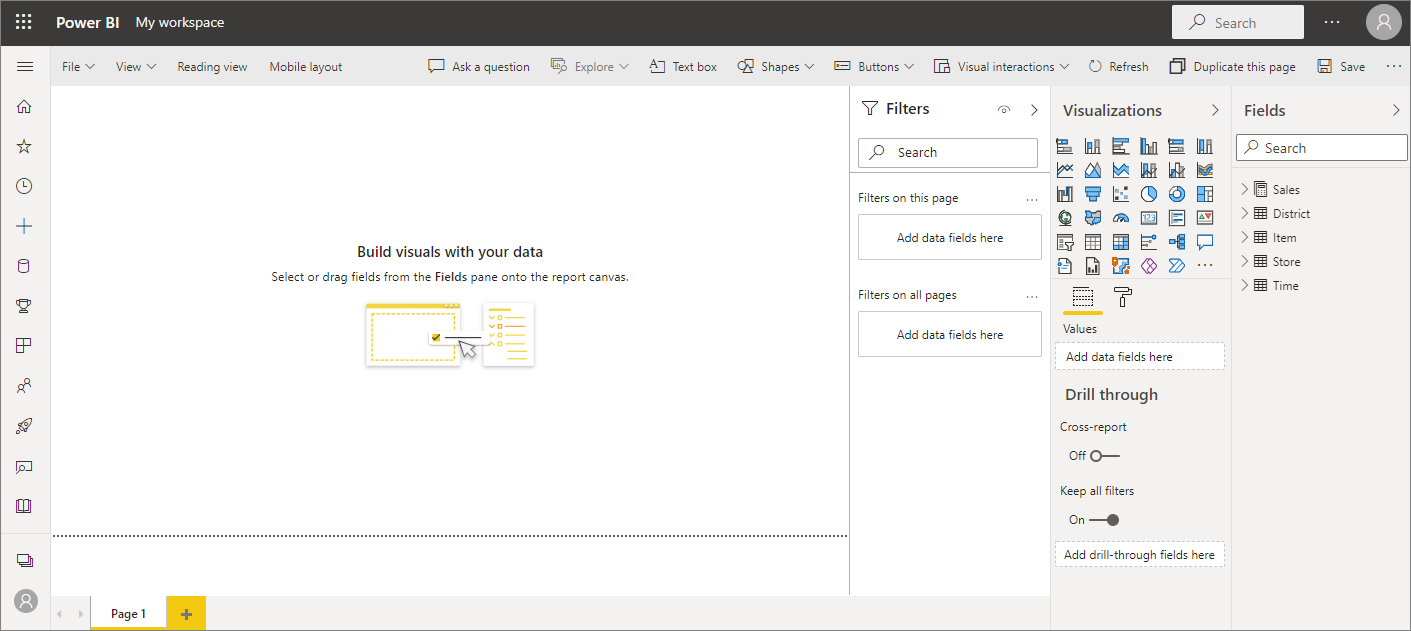The width and height of the screenshot is (1411, 631).
Task: Click the Create plus in sidebar
Action: pyautogui.click(x=25, y=226)
